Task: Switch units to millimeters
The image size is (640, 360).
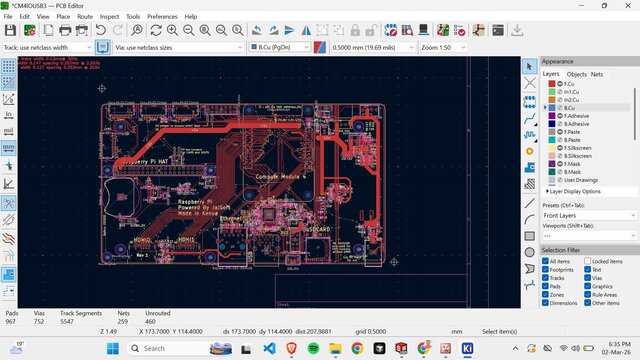Action: (9, 148)
